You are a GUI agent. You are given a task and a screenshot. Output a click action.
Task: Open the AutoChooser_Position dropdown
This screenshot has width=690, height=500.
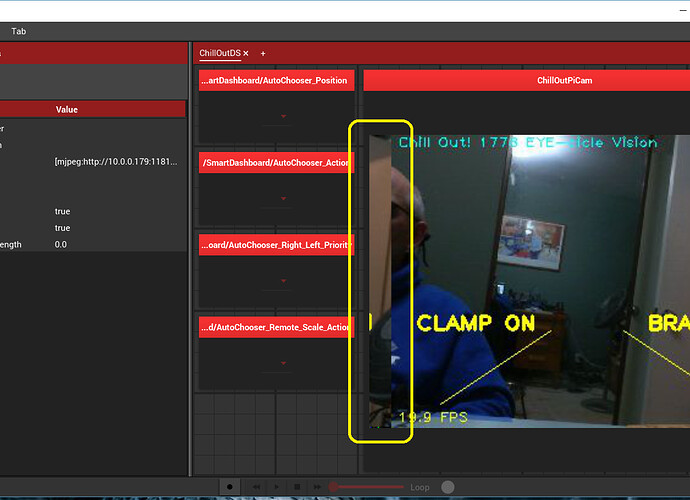276,116
